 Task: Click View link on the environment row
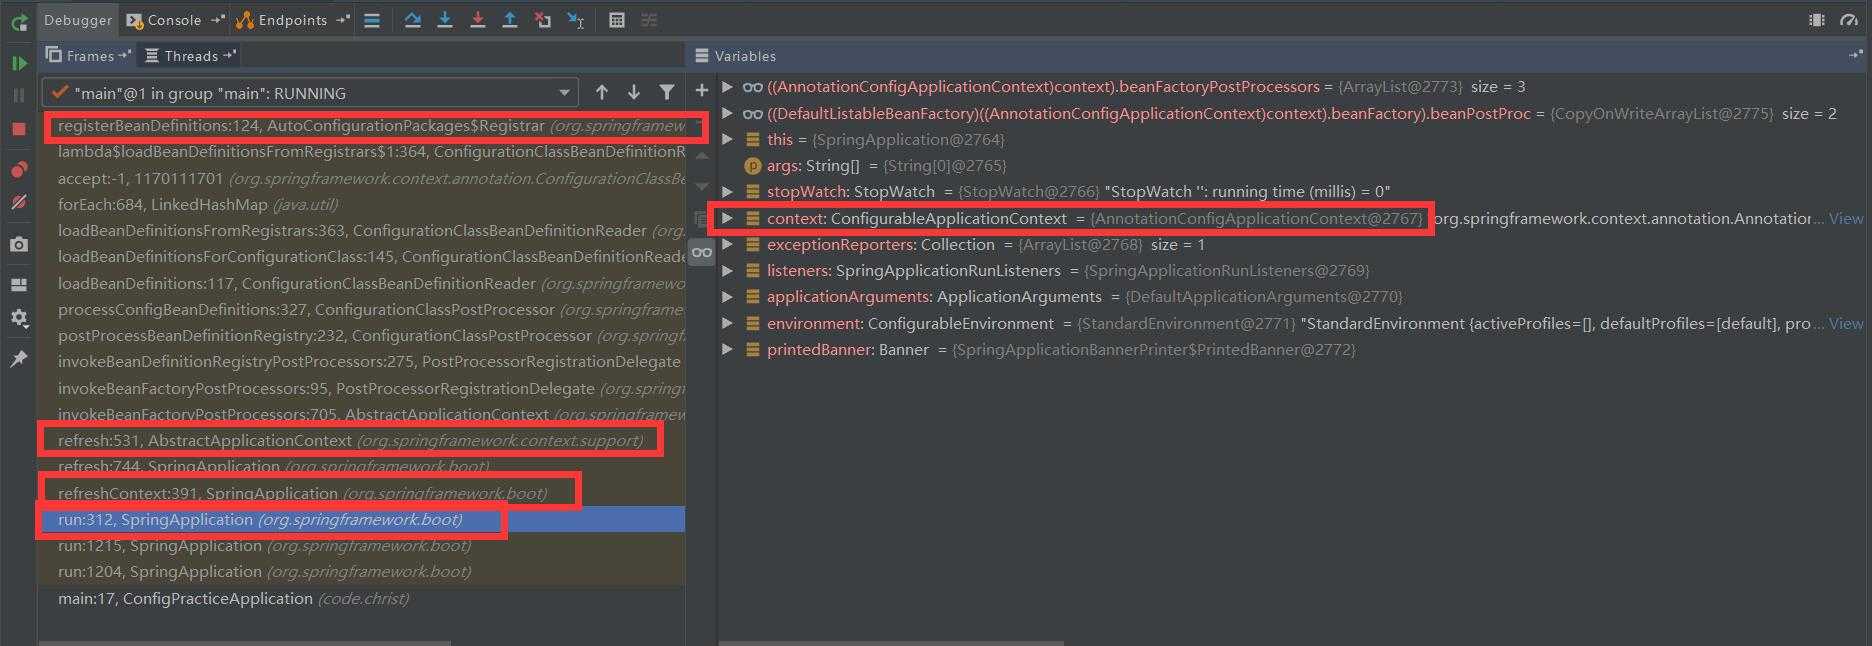1846,323
